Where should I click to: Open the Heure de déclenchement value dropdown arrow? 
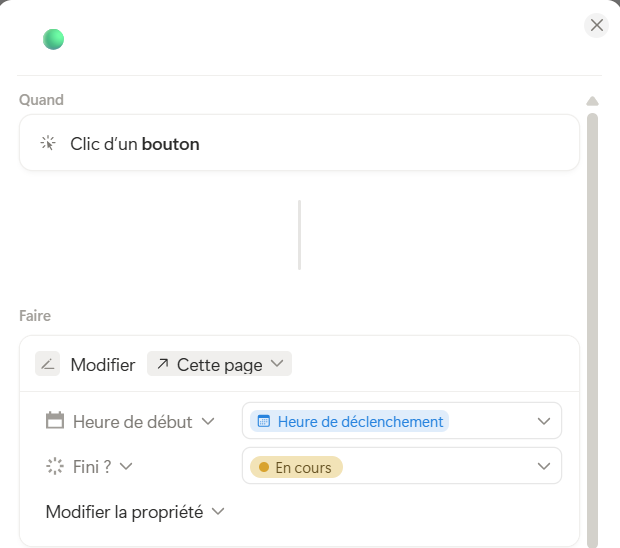tap(544, 421)
